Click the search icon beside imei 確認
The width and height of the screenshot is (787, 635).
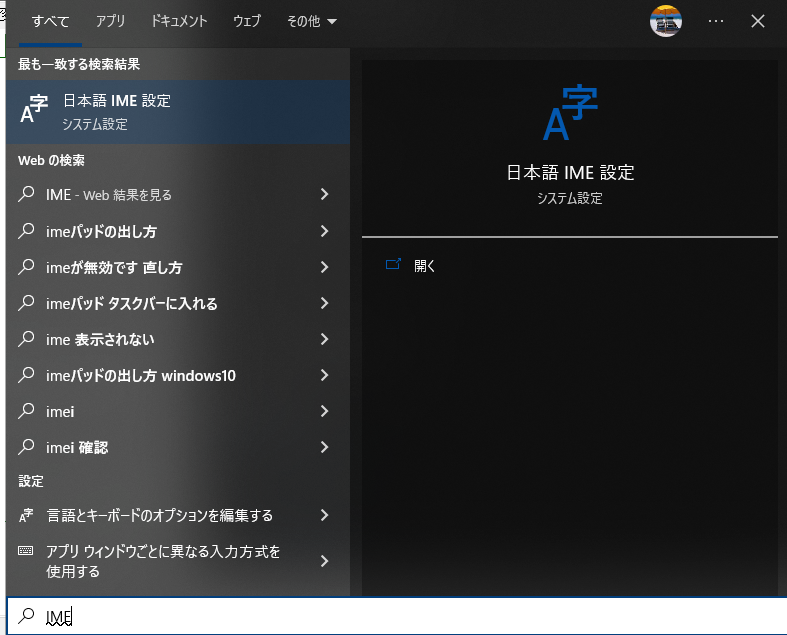tap(26, 447)
